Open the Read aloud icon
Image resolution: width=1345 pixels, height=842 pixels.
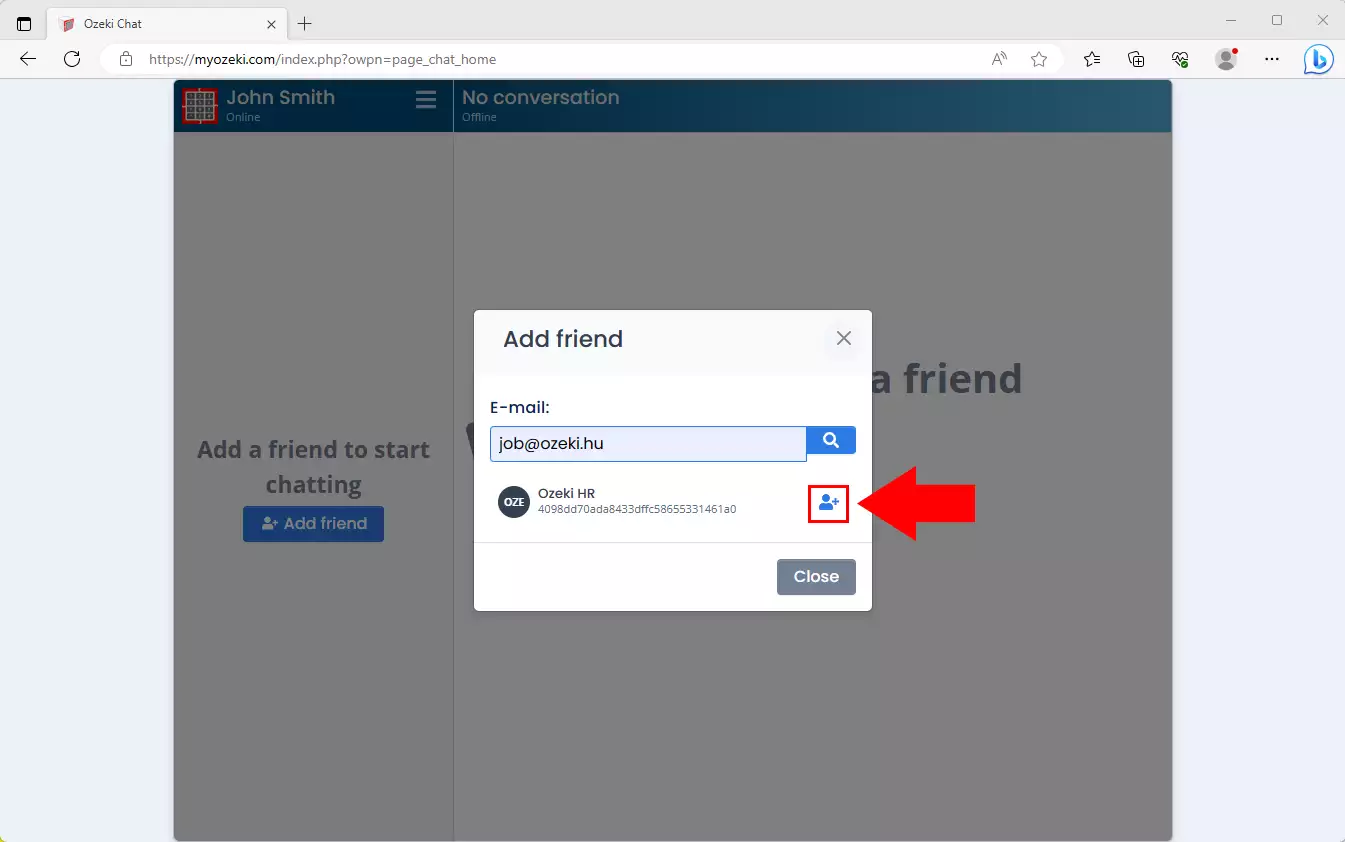coord(999,59)
